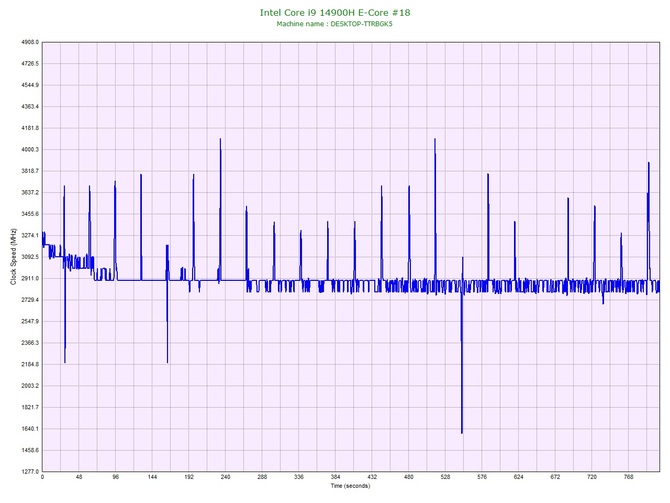Select the 1277.0 y-axis value
This screenshot has height=503, width=670.
pyautogui.click(x=30, y=472)
